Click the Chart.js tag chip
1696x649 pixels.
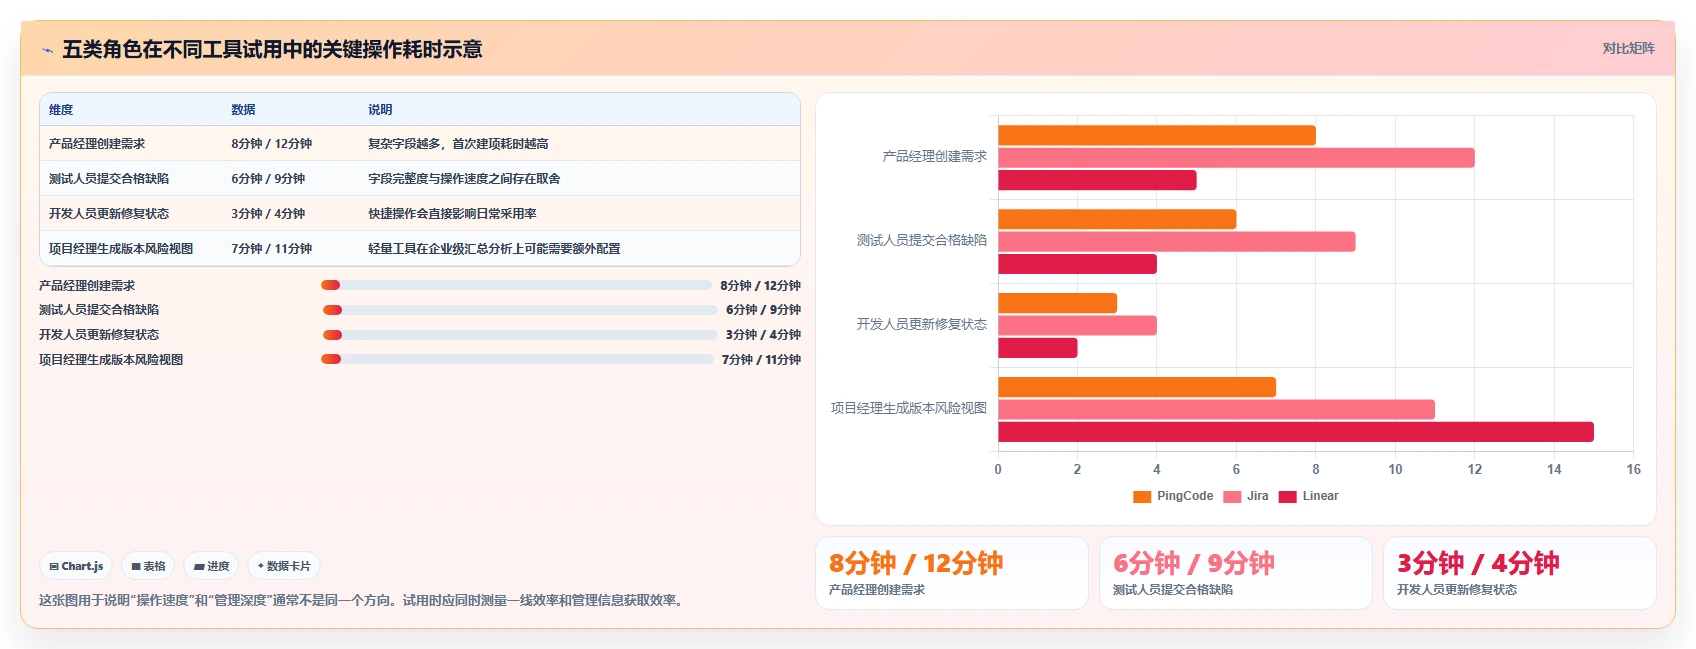pyautogui.click(x=77, y=566)
